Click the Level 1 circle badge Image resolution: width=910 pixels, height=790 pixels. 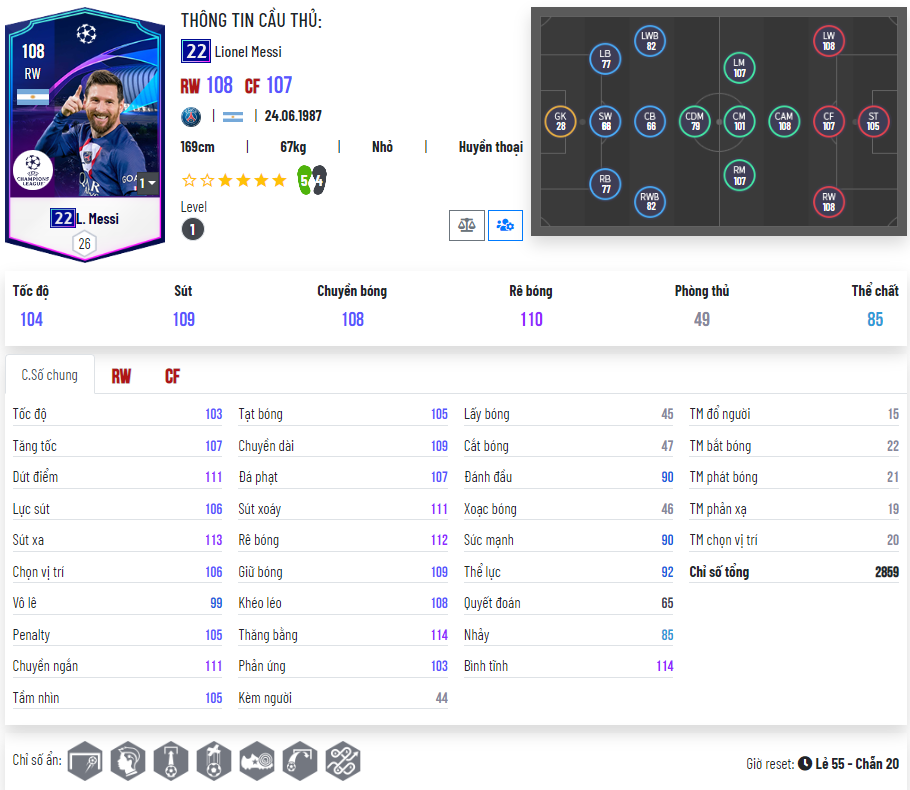point(193,229)
